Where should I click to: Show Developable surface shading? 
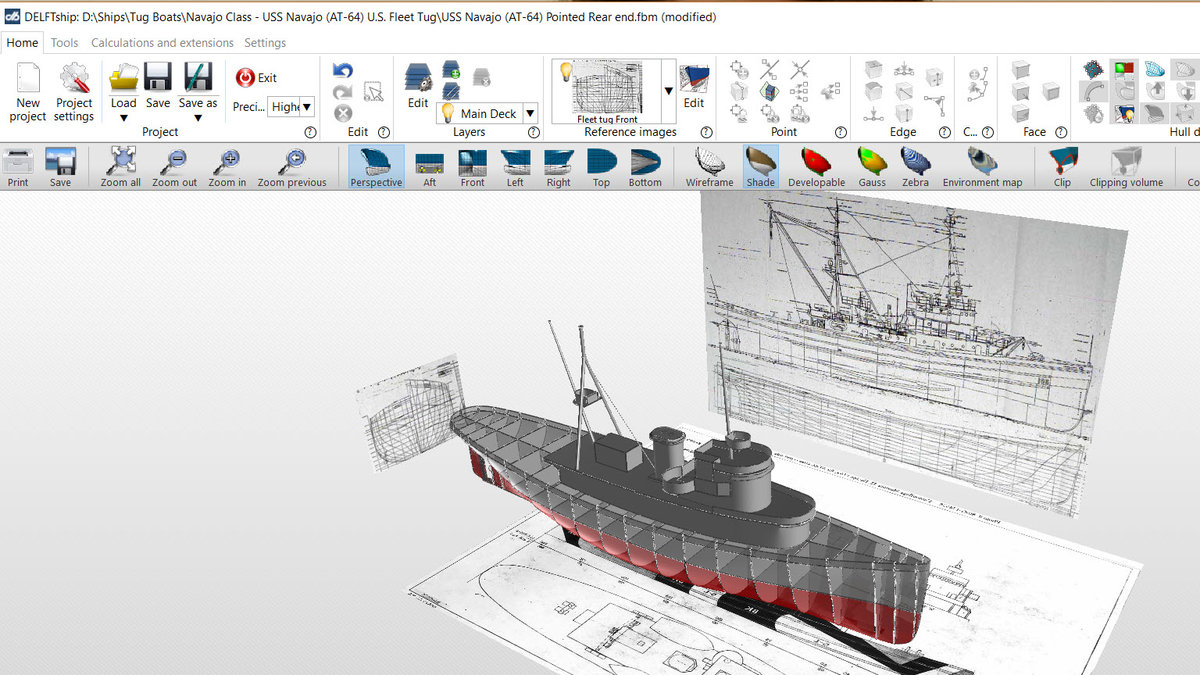[x=816, y=167]
